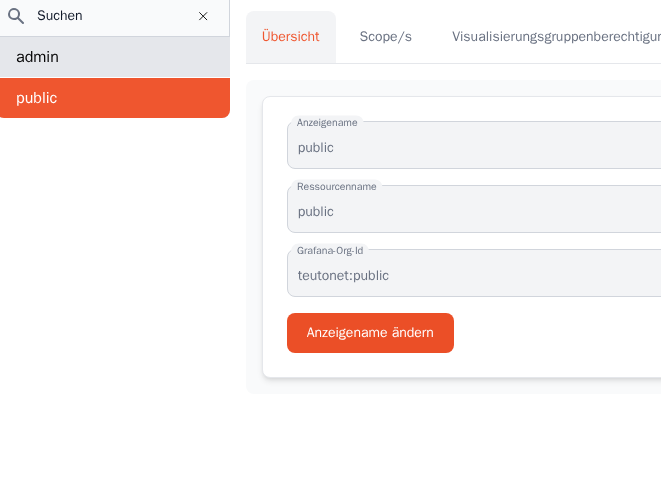Click the magnifier search icon
Viewport: 661px width, 504px height.
pyautogui.click(x=16, y=16)
